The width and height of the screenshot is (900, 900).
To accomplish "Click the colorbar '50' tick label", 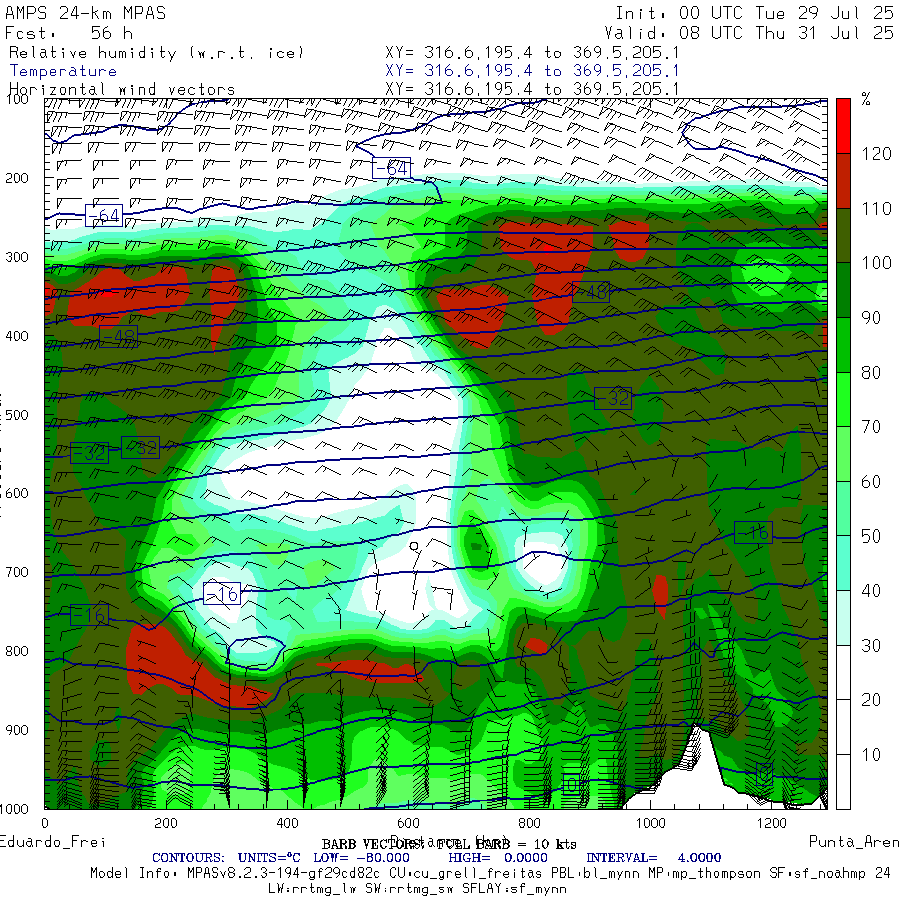I will tap(871, 536).
